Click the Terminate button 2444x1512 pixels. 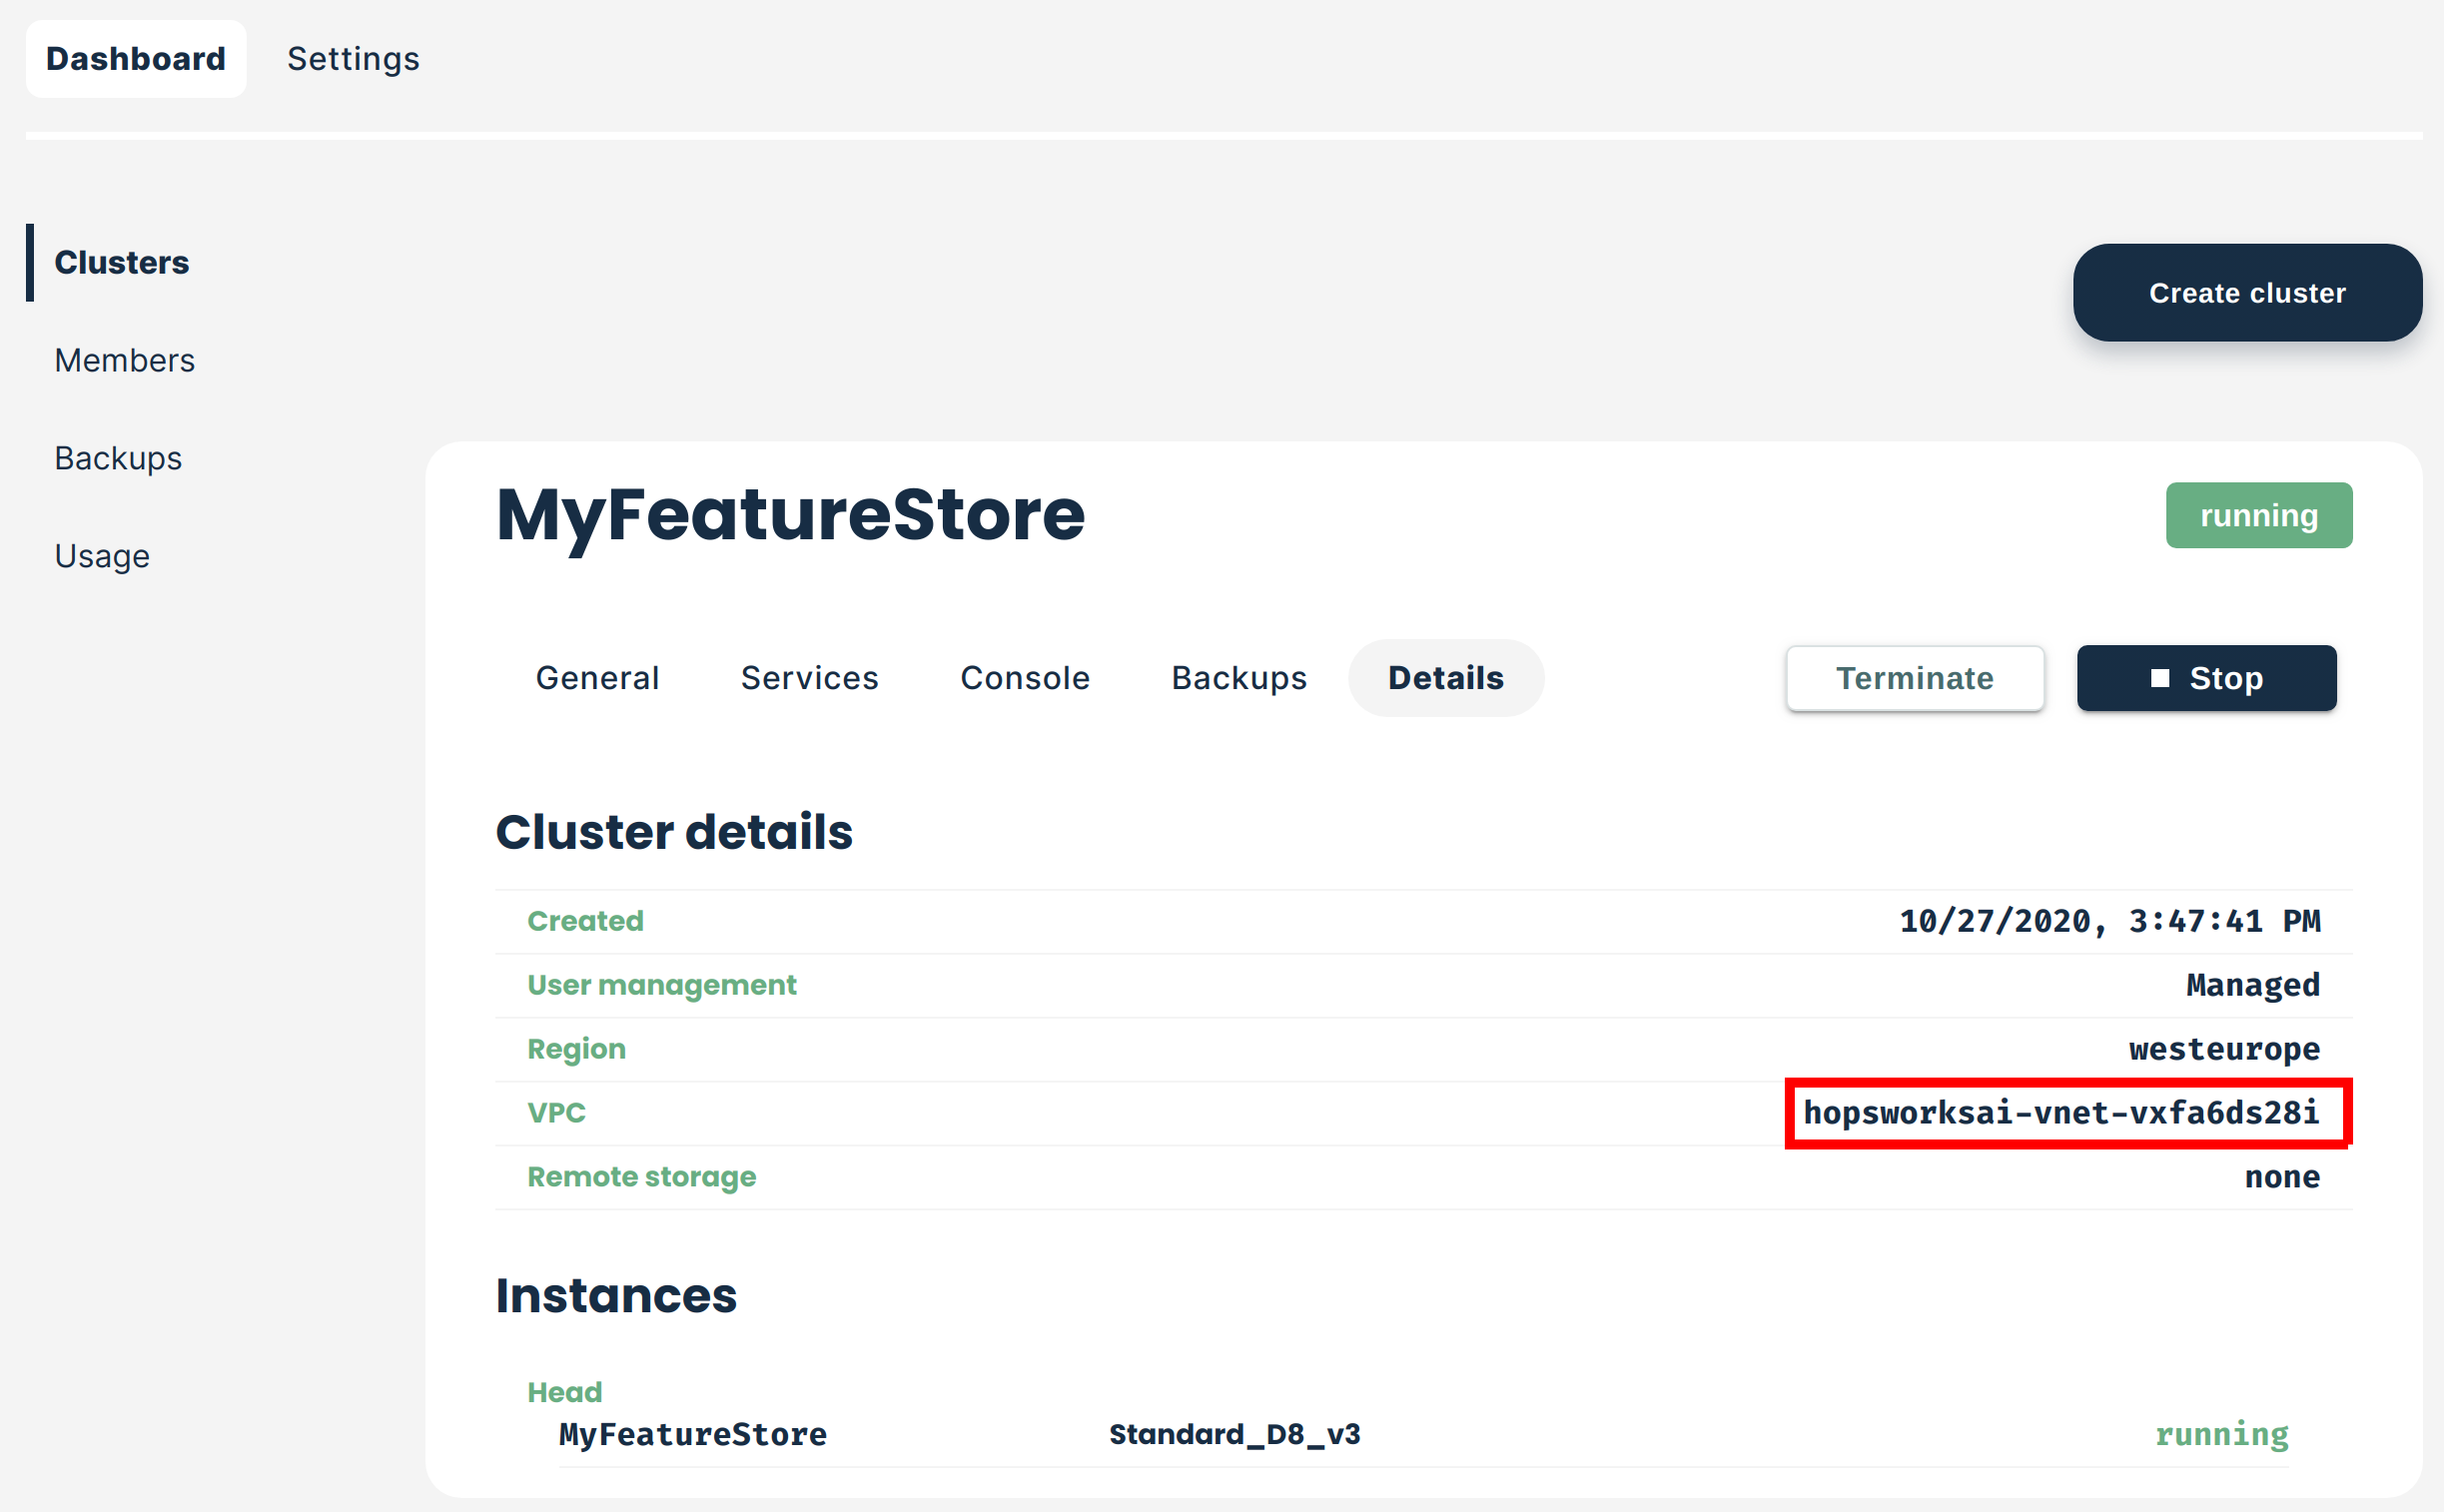click(x=1914, y=678)
